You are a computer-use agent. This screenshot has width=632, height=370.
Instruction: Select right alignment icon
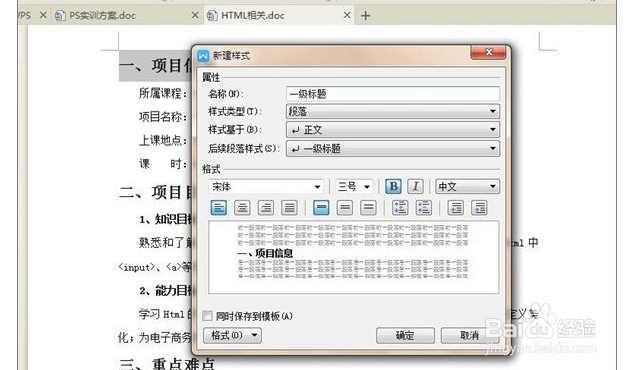pos(266,208)
